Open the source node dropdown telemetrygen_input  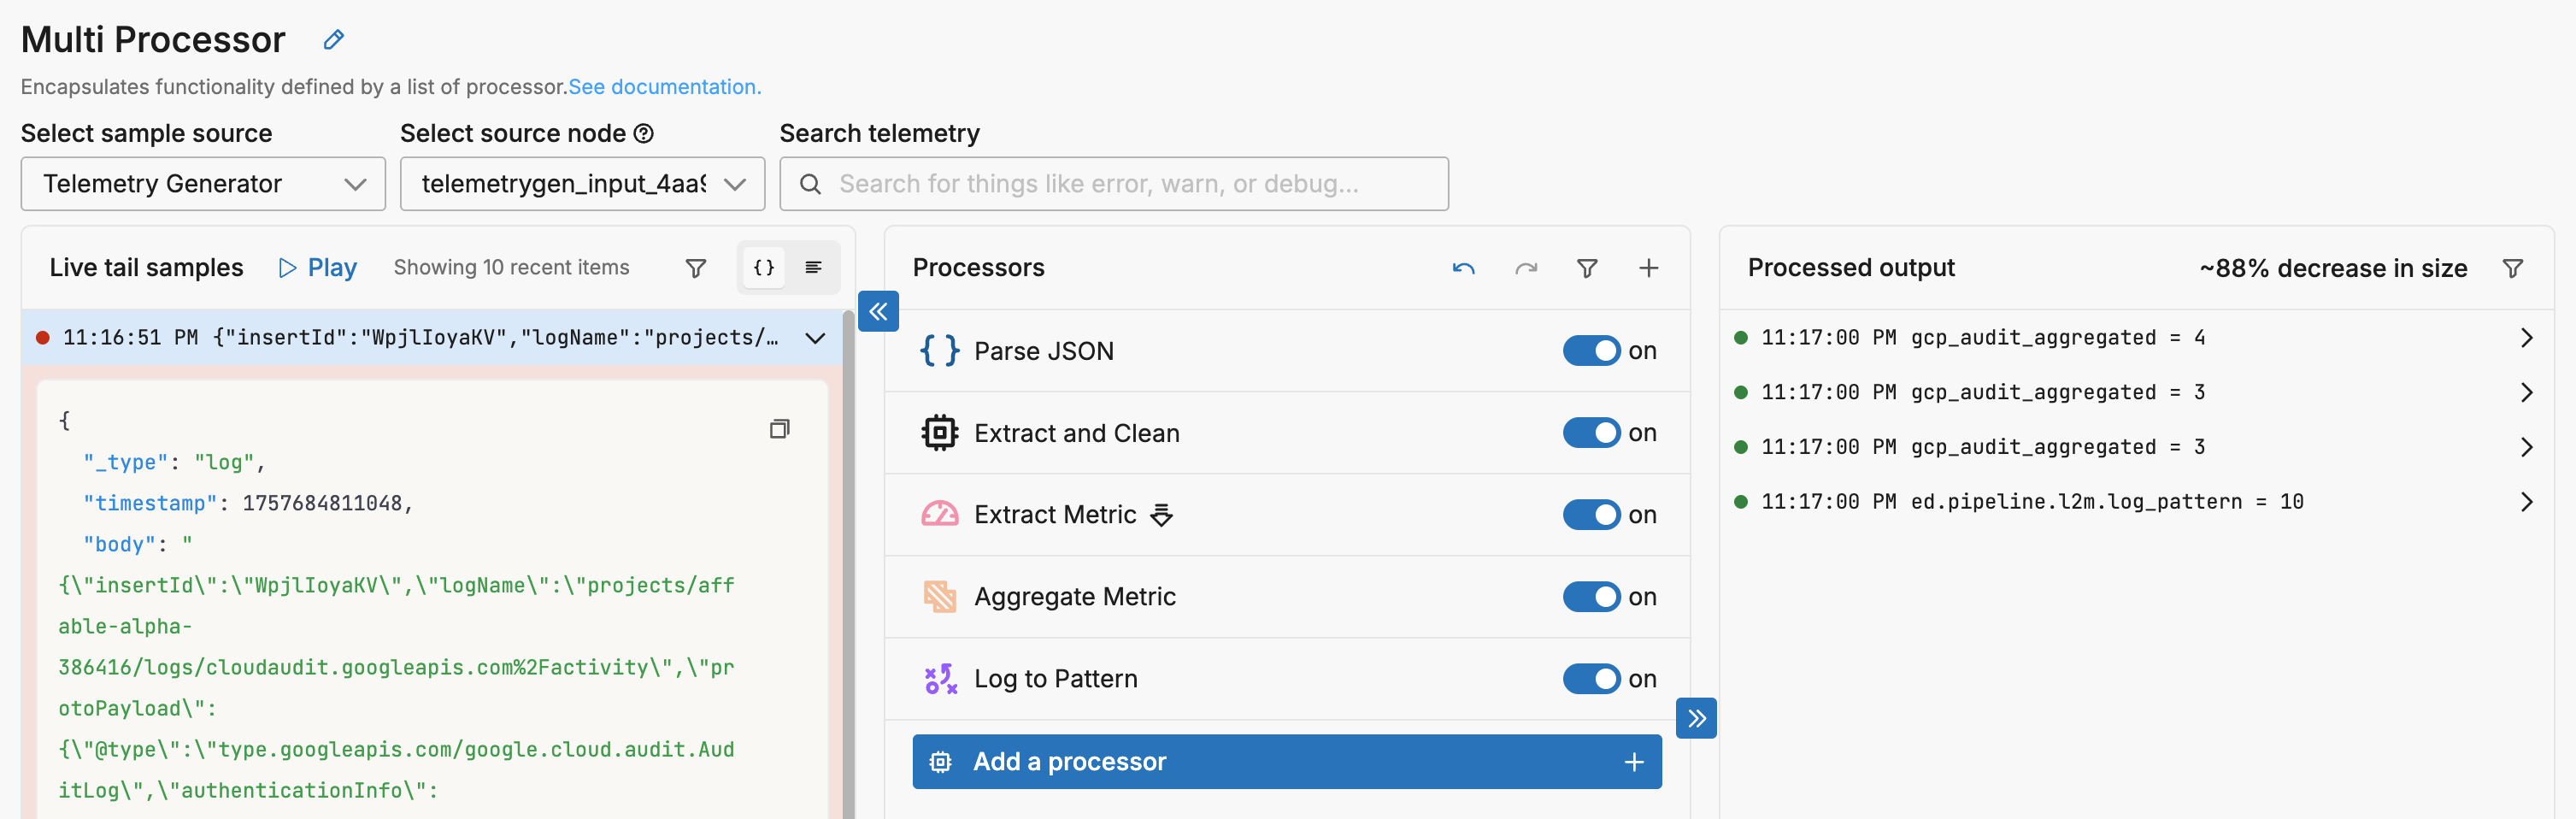point(582,184)
